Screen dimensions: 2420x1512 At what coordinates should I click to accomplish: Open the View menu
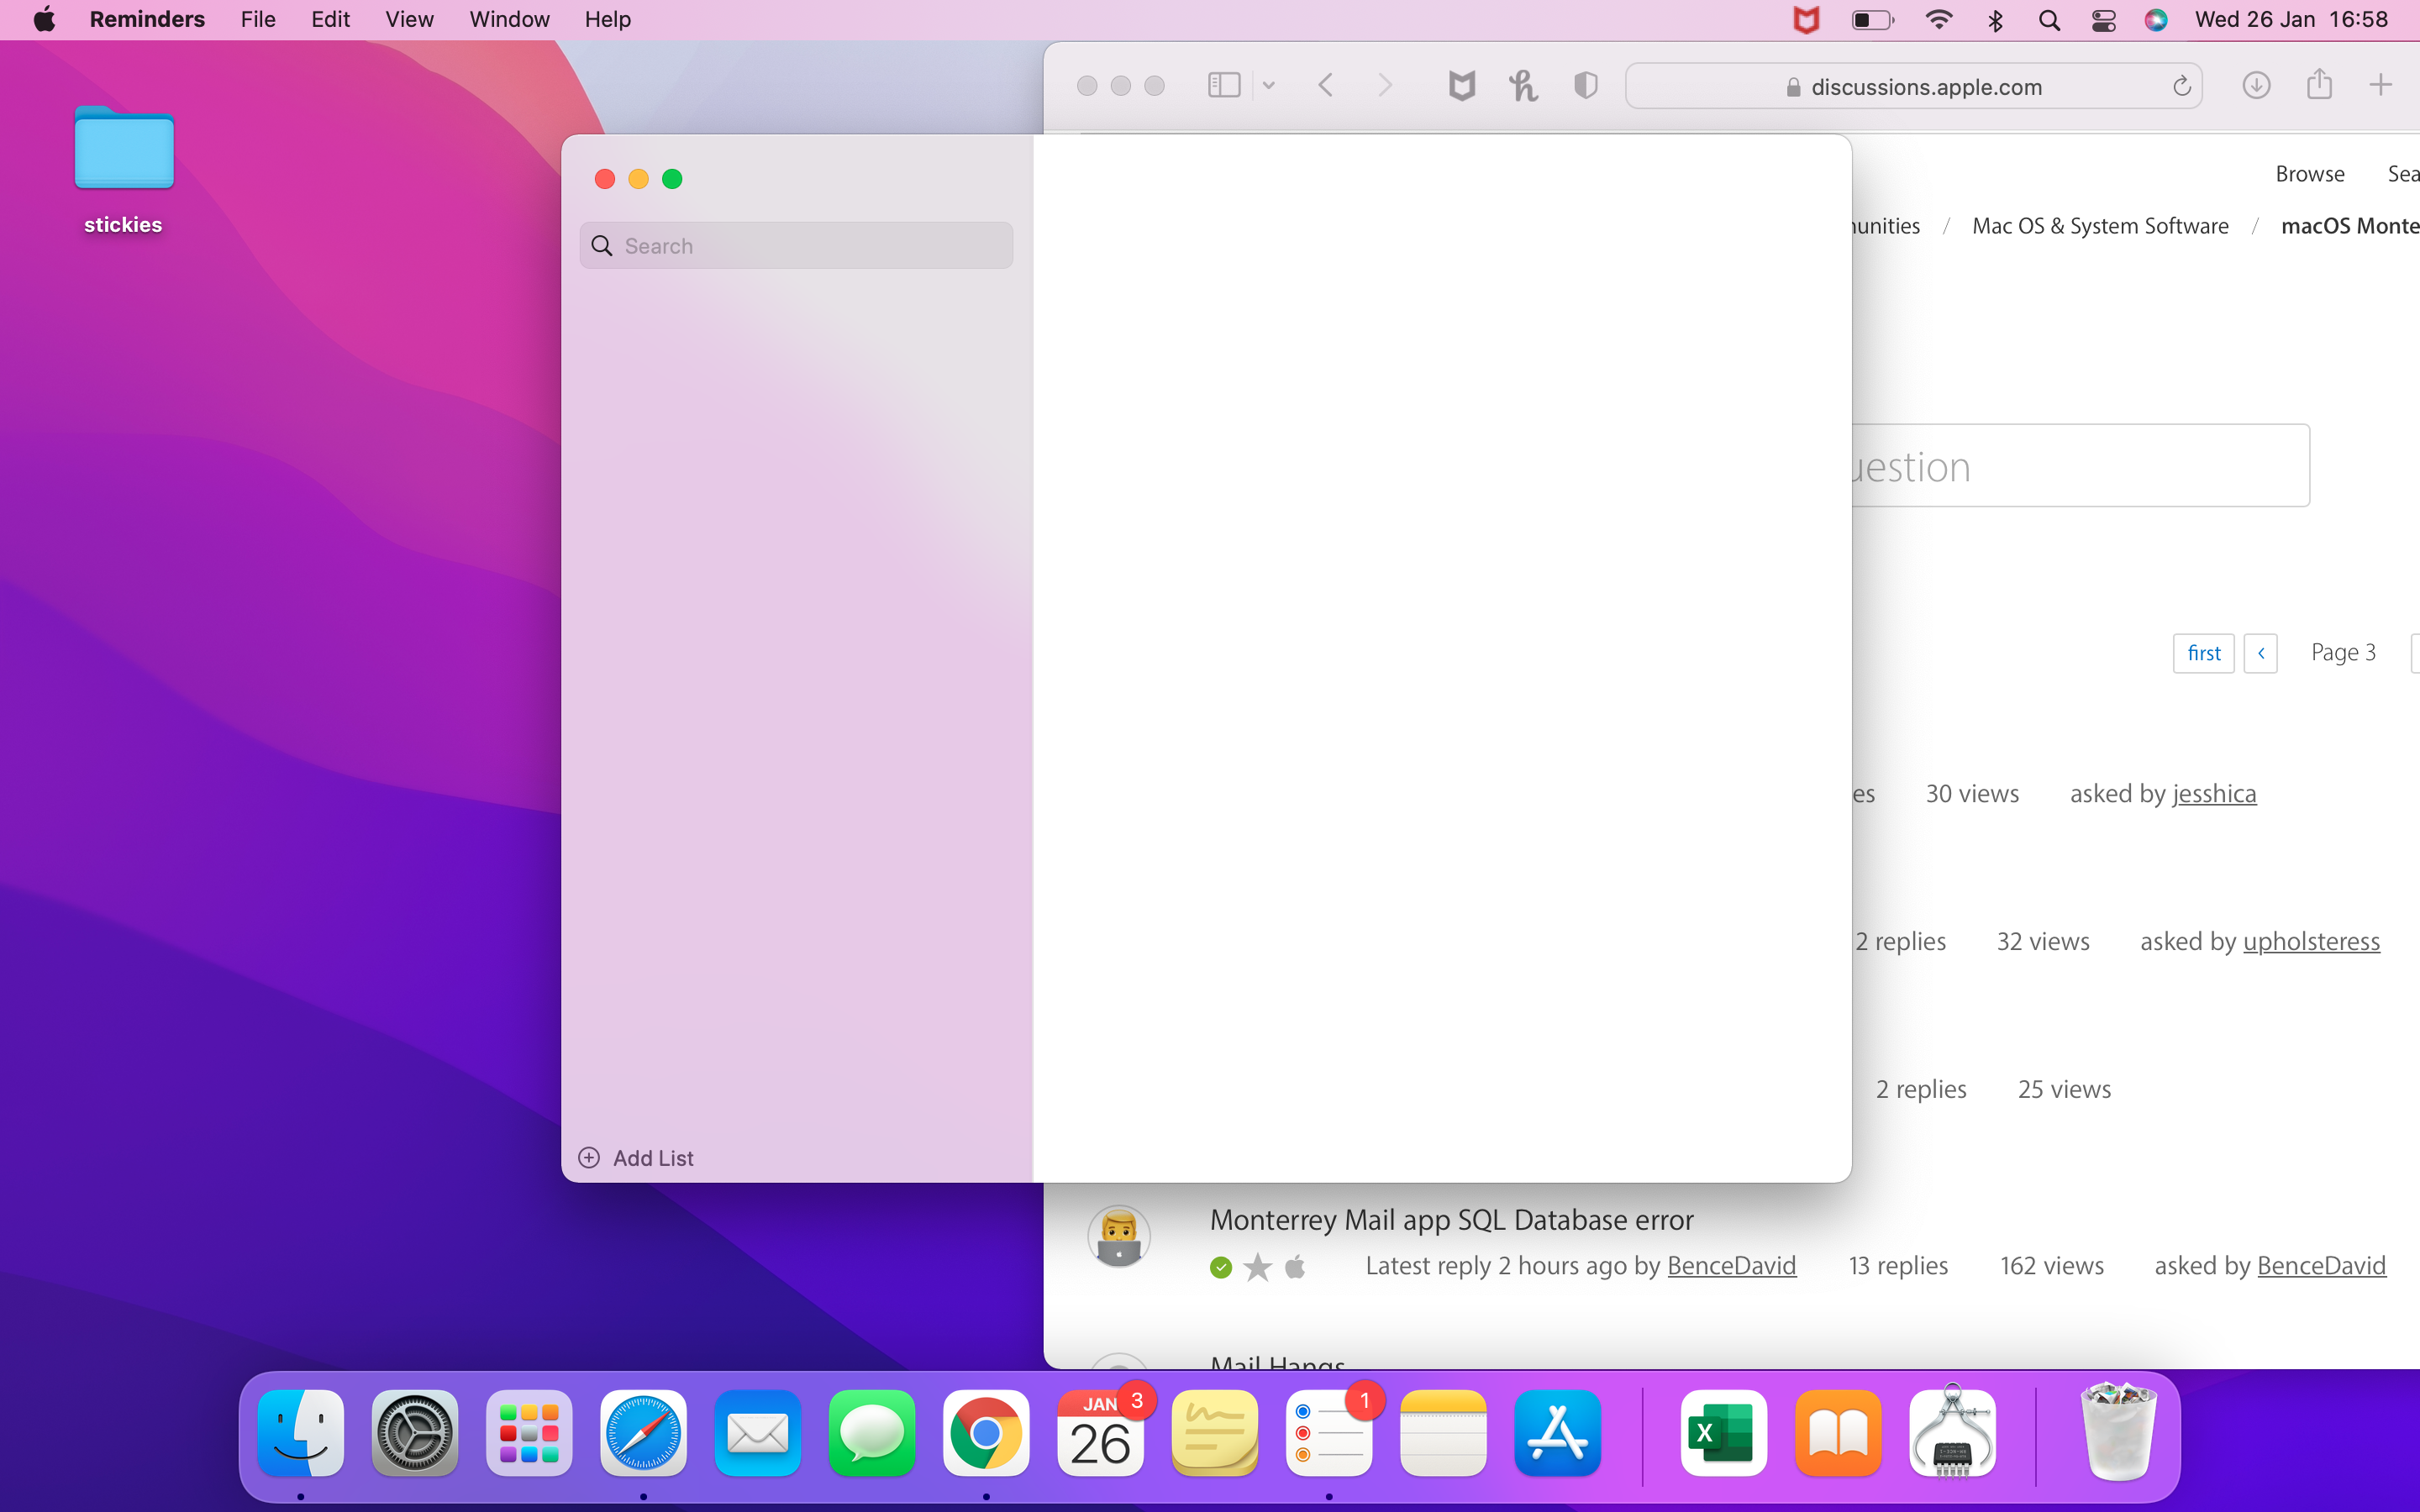tap(409, 20)
